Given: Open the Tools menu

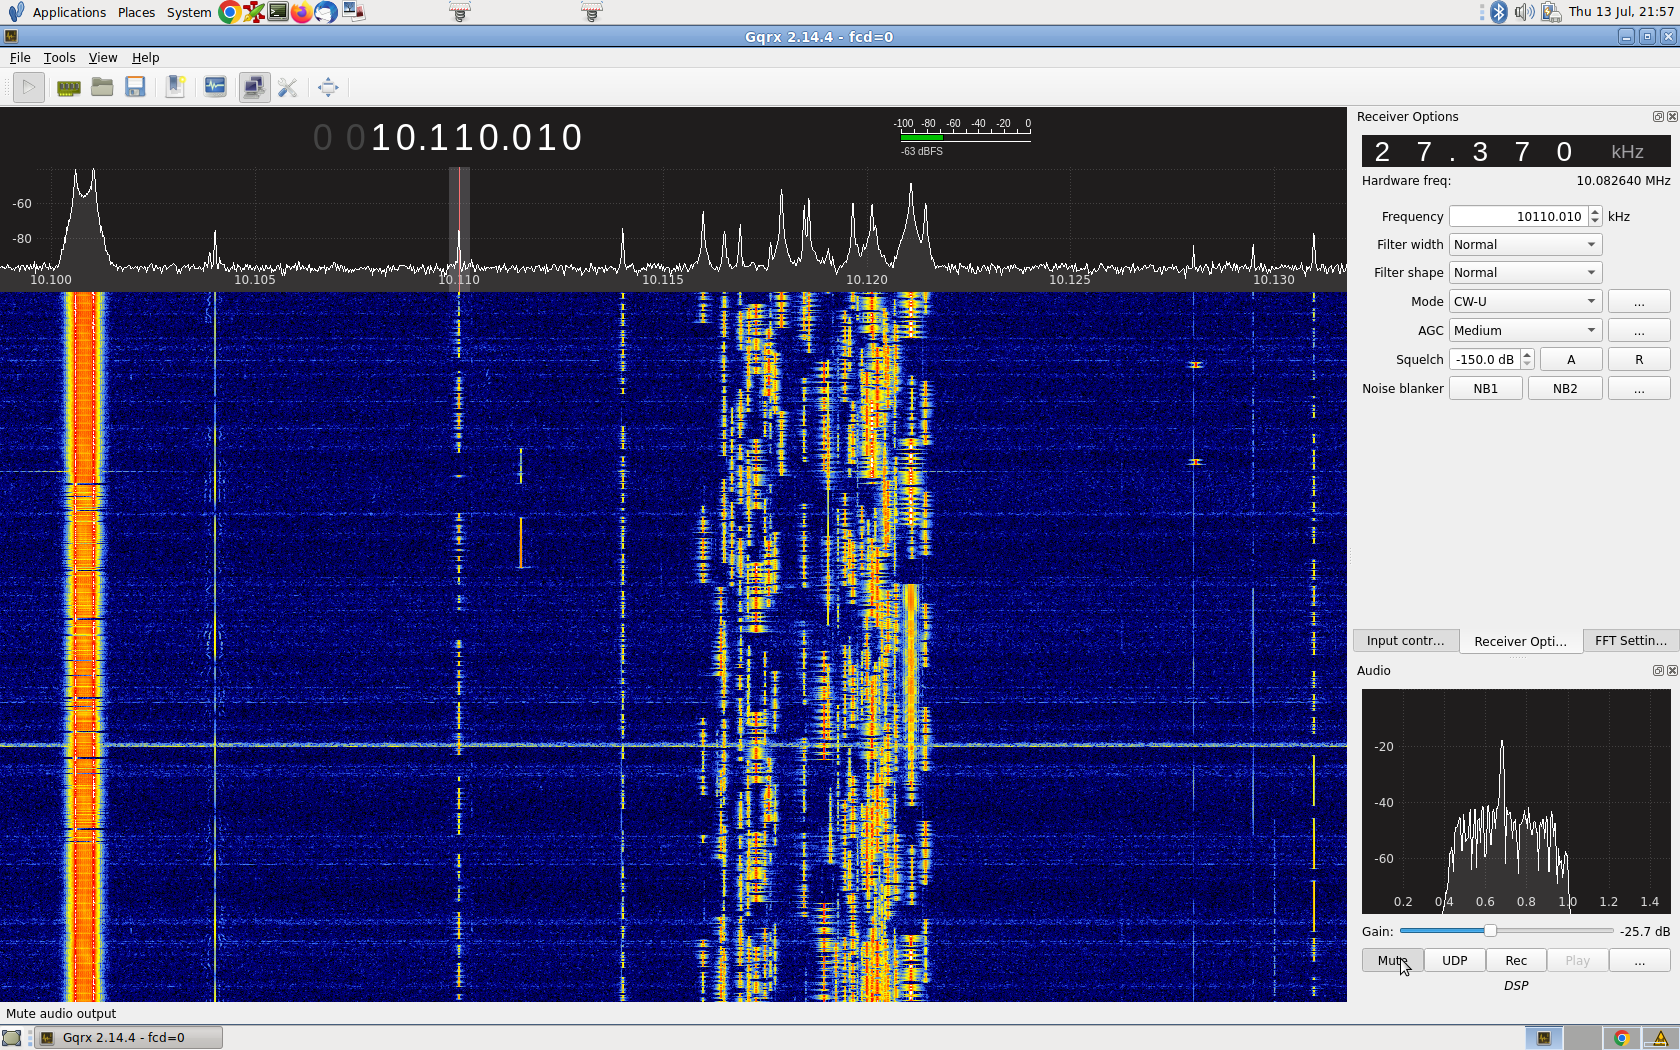Looking at the screenshot, I should point(59,58).
